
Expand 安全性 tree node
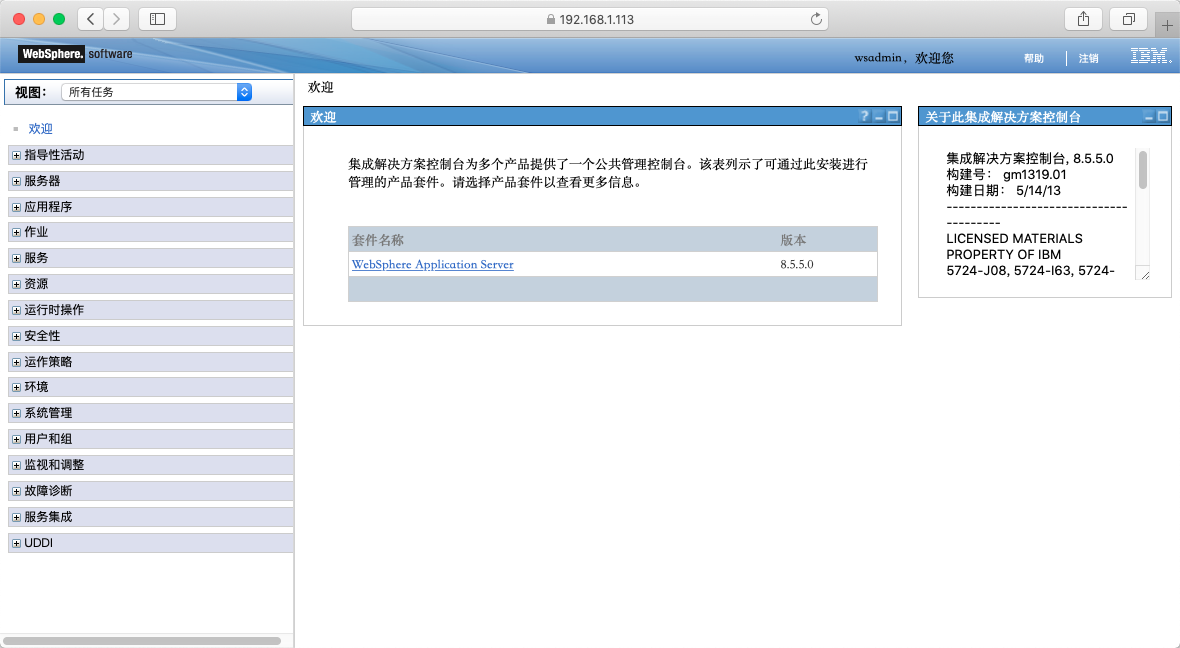pyautogui.click(x=17, y=336)
